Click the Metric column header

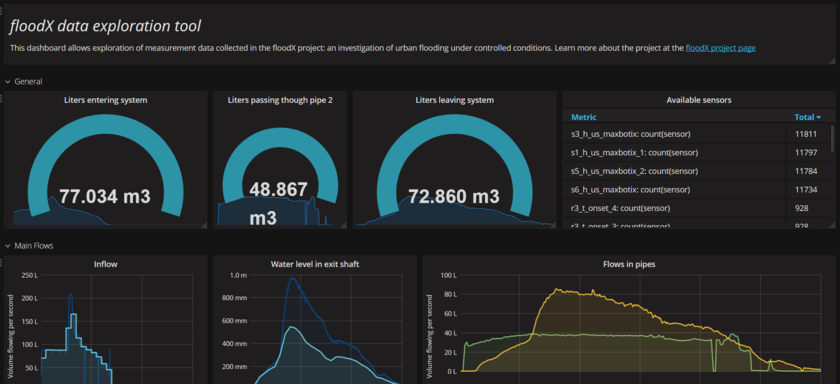(583, 117)
